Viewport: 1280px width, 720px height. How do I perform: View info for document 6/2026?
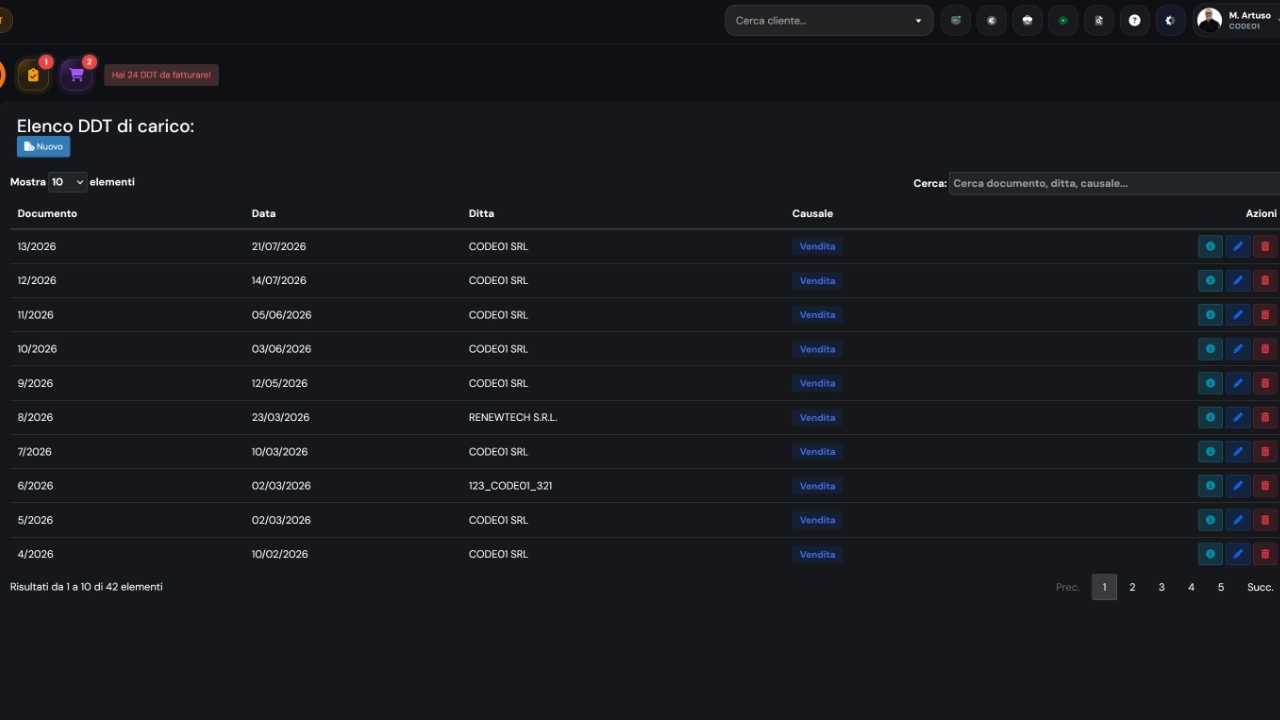[1210, 486]
